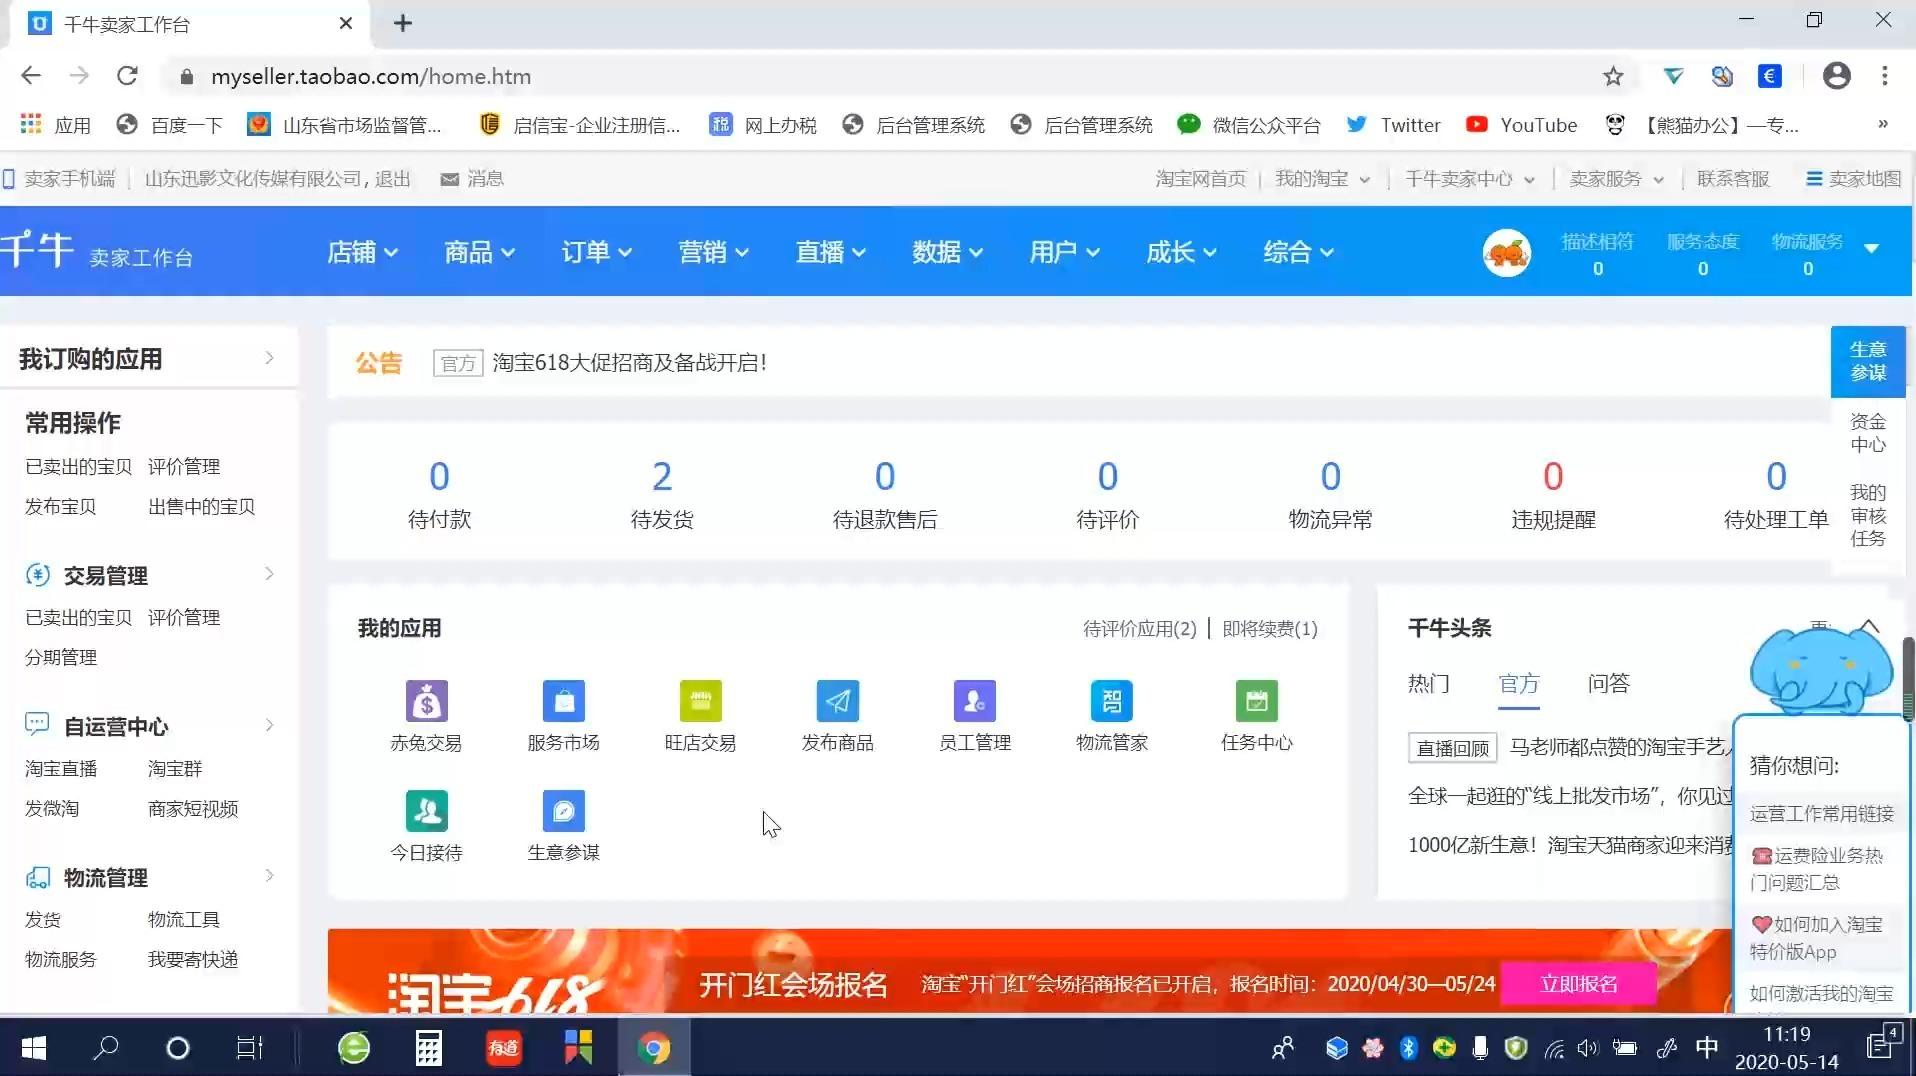Screen dimensions: 1916x1076
Task: Switch to the 热门 tab
Action: (1428, 683)
